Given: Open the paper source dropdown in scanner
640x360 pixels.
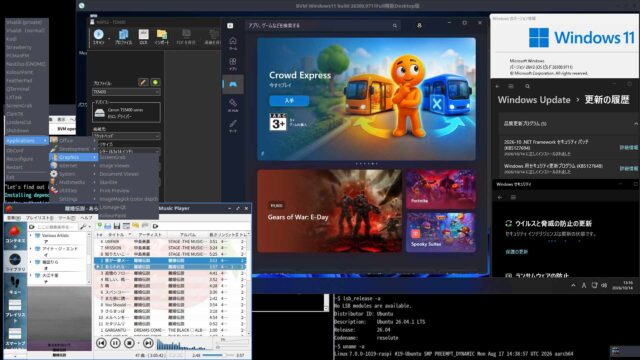Looking at the screenshot, I should tap(126, 136).
